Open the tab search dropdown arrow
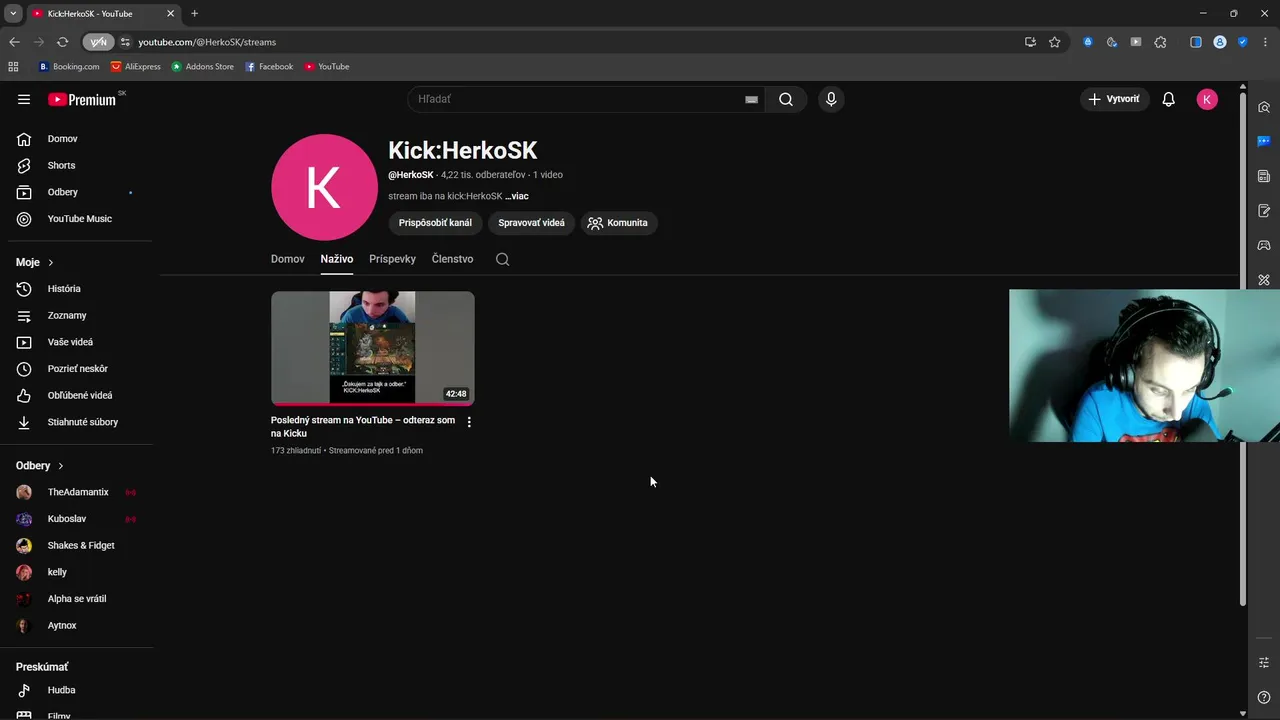Viewport: 1280px width, 720px height. pos(13,13)
